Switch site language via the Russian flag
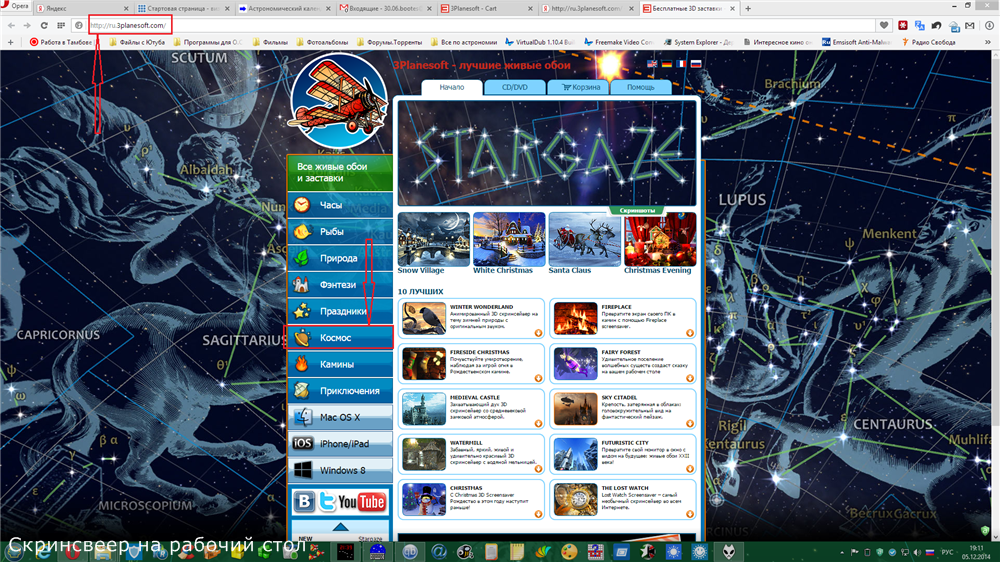 (x=696, y=64)
